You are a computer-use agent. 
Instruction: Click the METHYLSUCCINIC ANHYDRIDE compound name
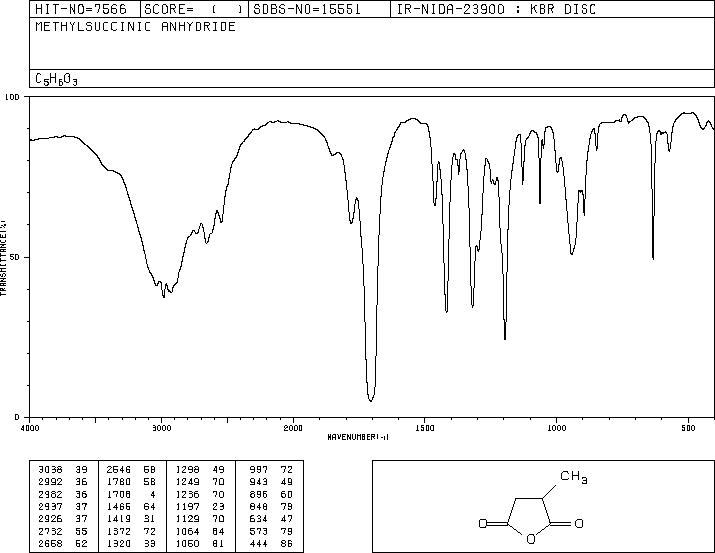click(x=135, y=26)
